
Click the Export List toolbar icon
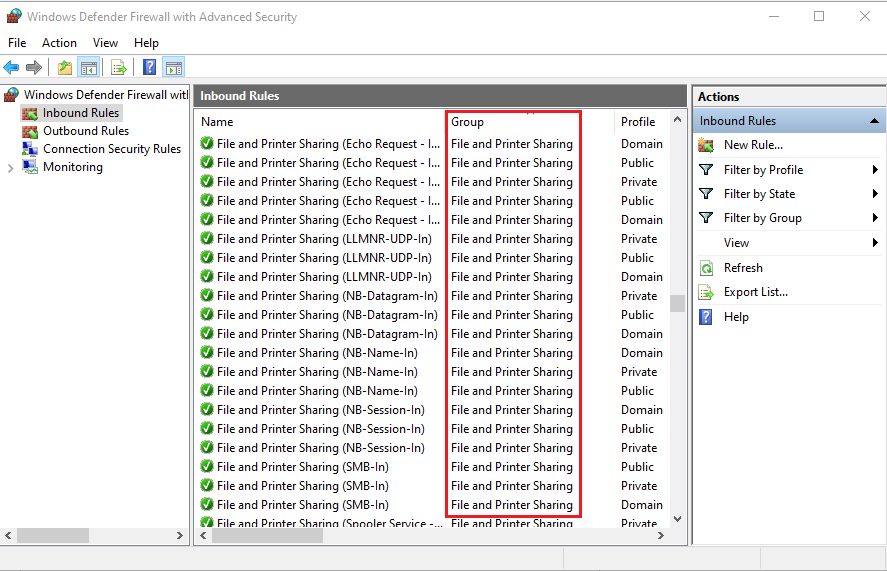[x=119, y=67]
